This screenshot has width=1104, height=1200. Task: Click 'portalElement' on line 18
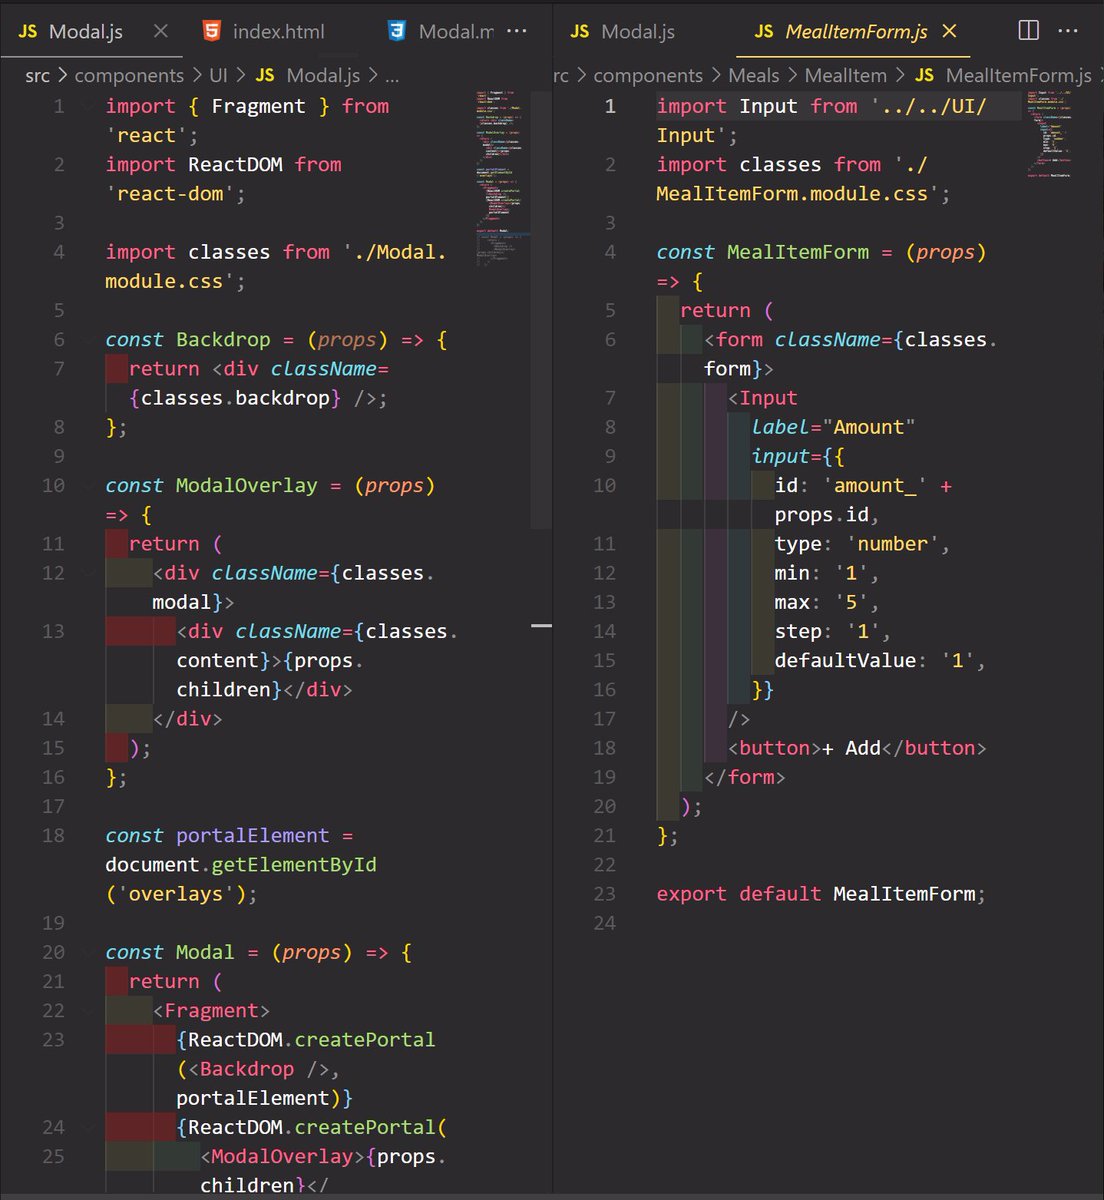(x=252, y=836)
